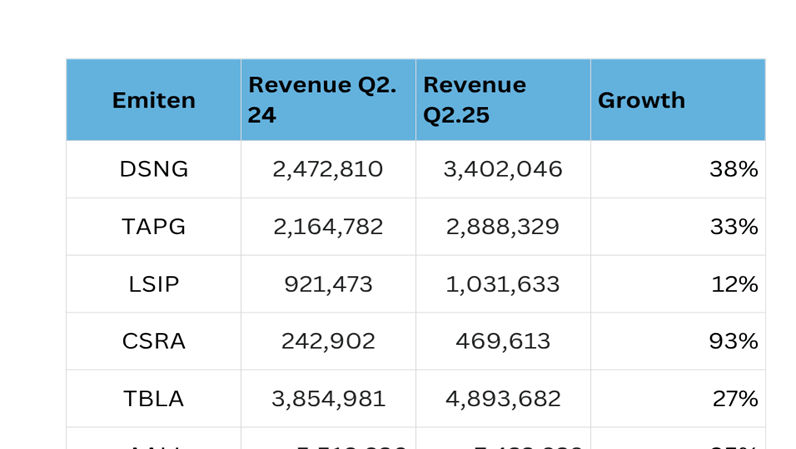Select the DSNG ticker cell
Screen dimensions: 796x449
coord(153,169)
